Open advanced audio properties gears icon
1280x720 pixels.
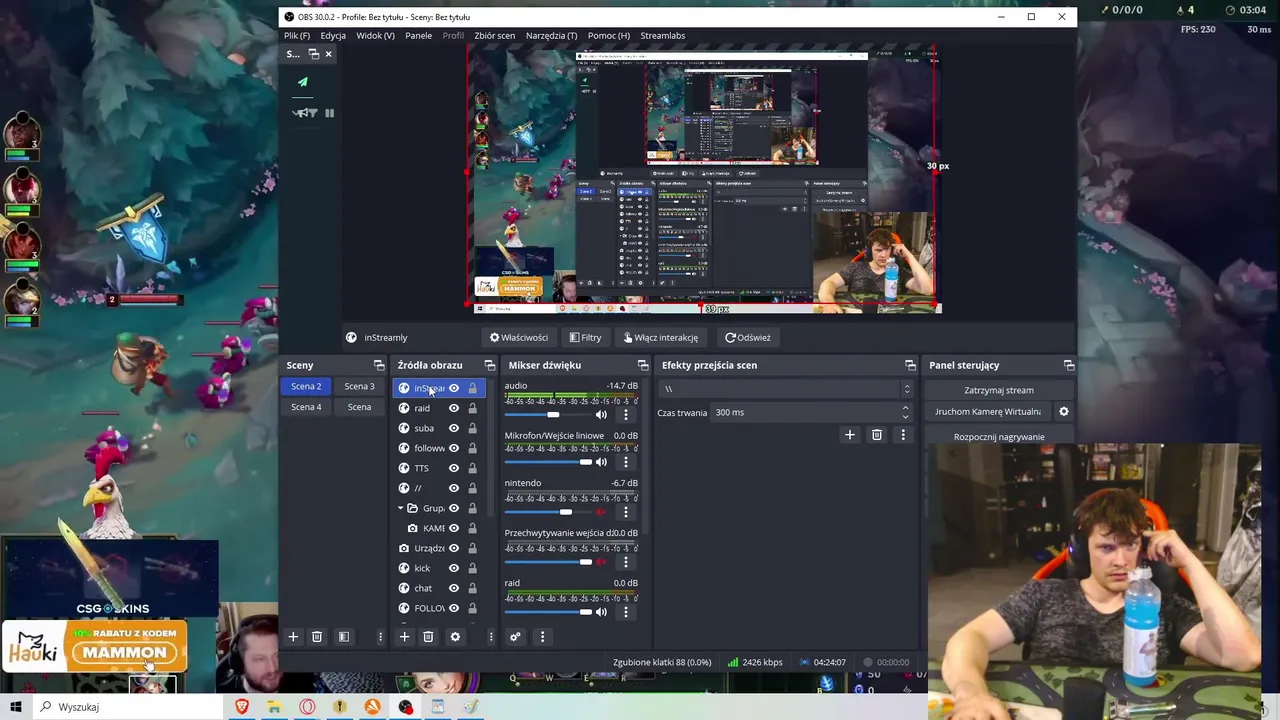pos(515,637)
